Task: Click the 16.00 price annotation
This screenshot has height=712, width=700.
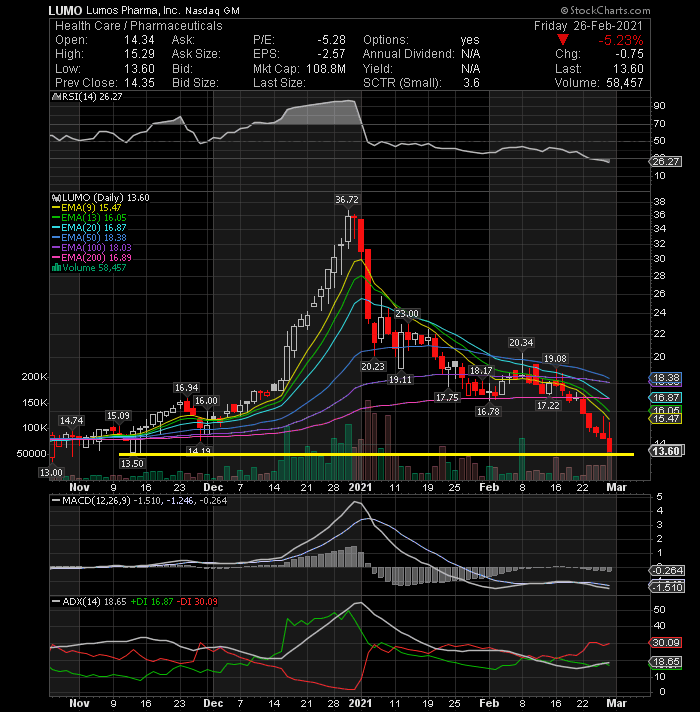Action: 206,401
